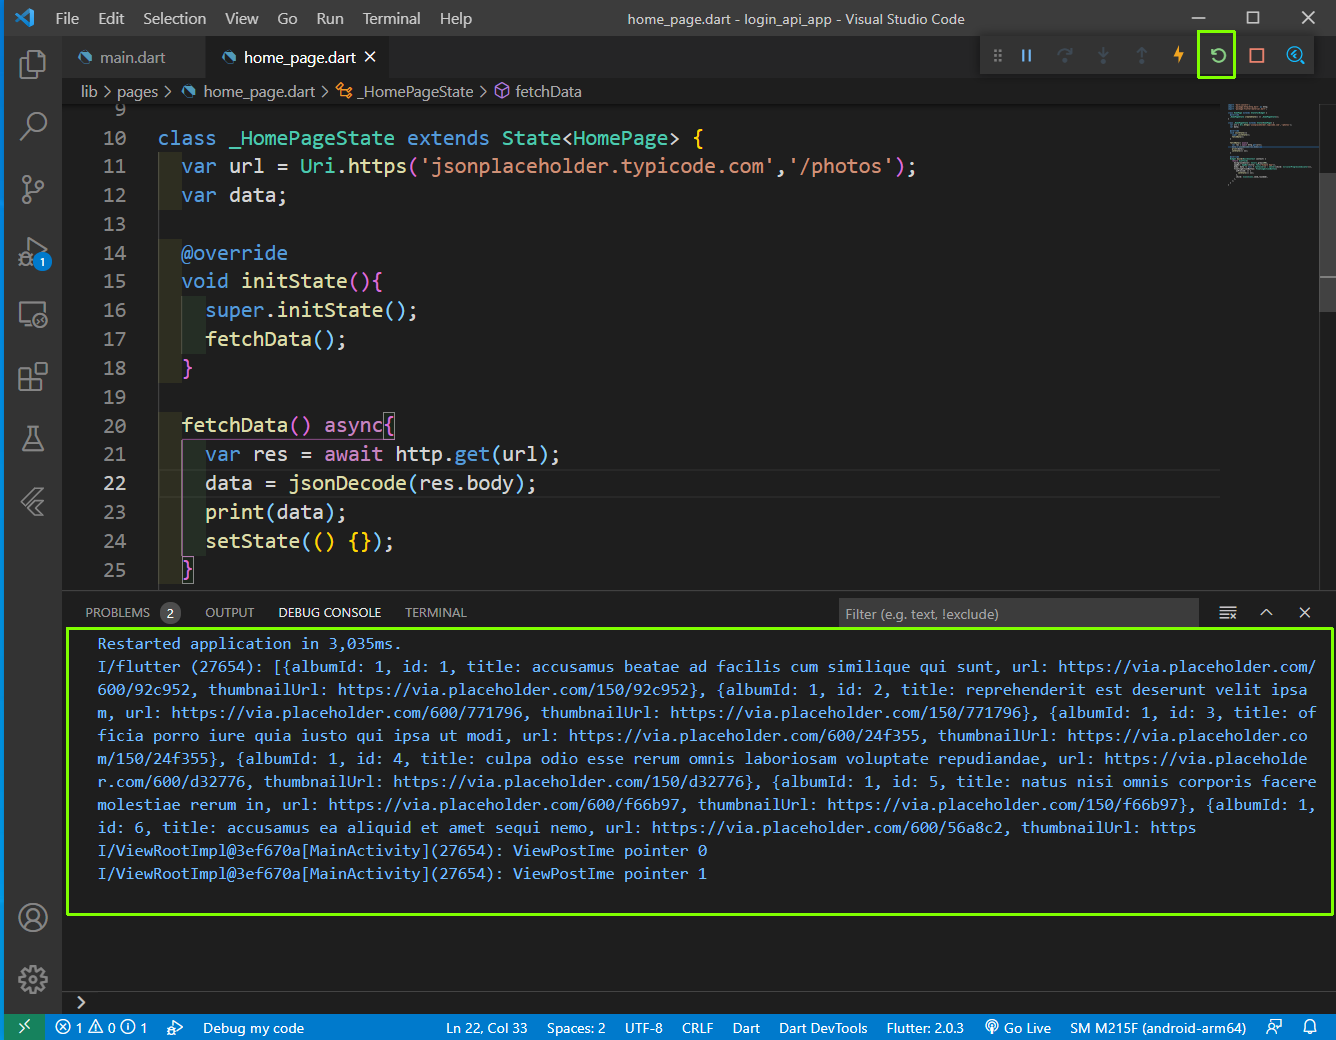Open the Manage gear menu
This screenshot has width=1336, height=1040.
coord(33,979)
